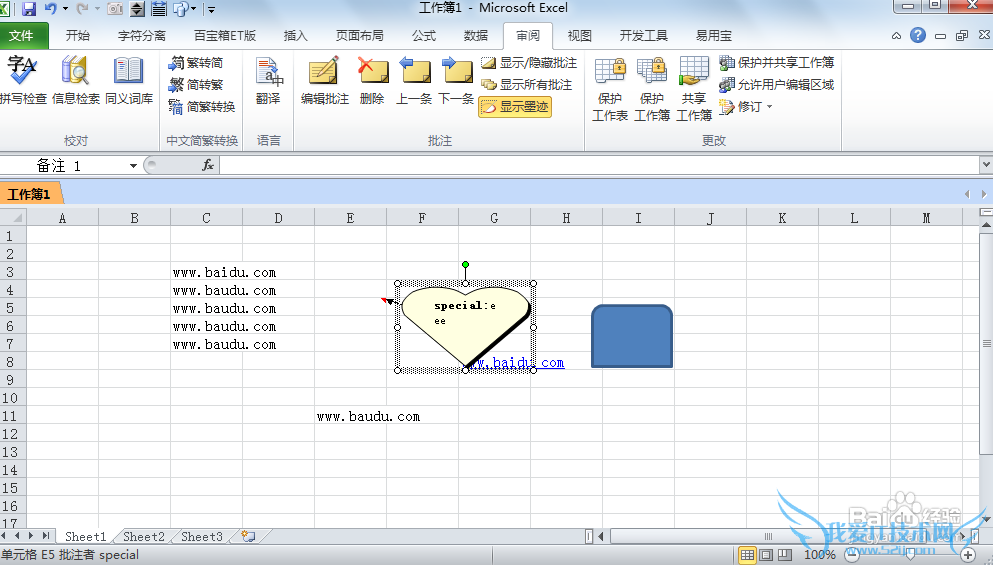The height and width of the screenshot is (565, 993).
Task: Open the 开发工具 (Developer) tab
Action: (643, 35)
